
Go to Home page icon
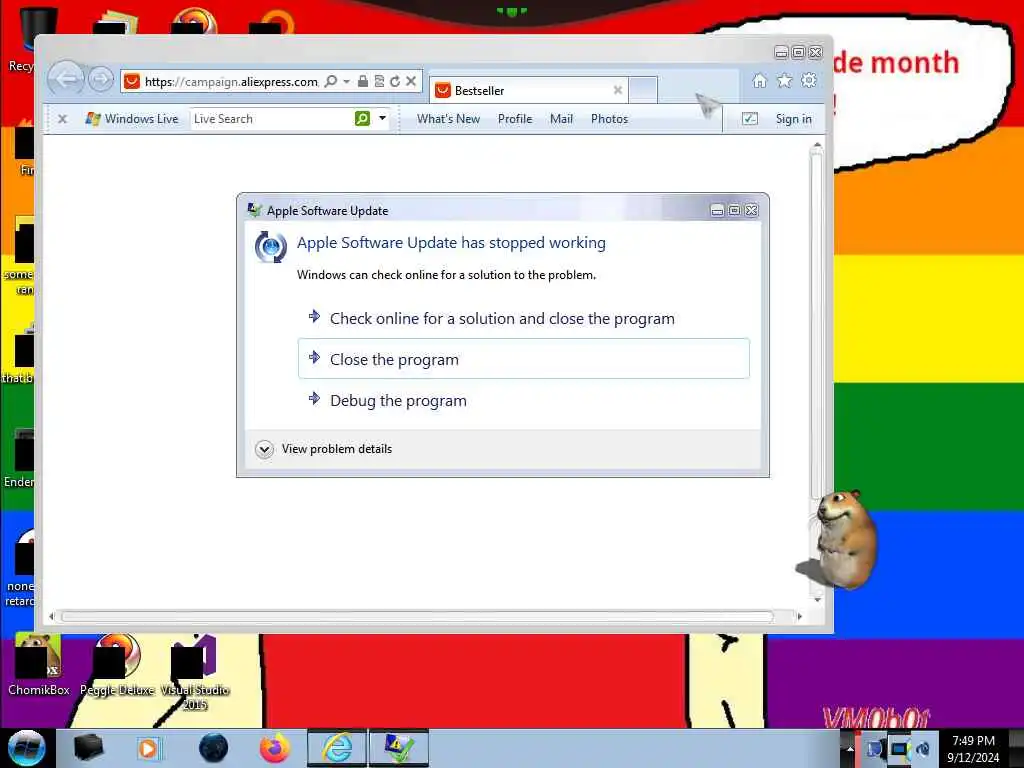tap(760, 80)
